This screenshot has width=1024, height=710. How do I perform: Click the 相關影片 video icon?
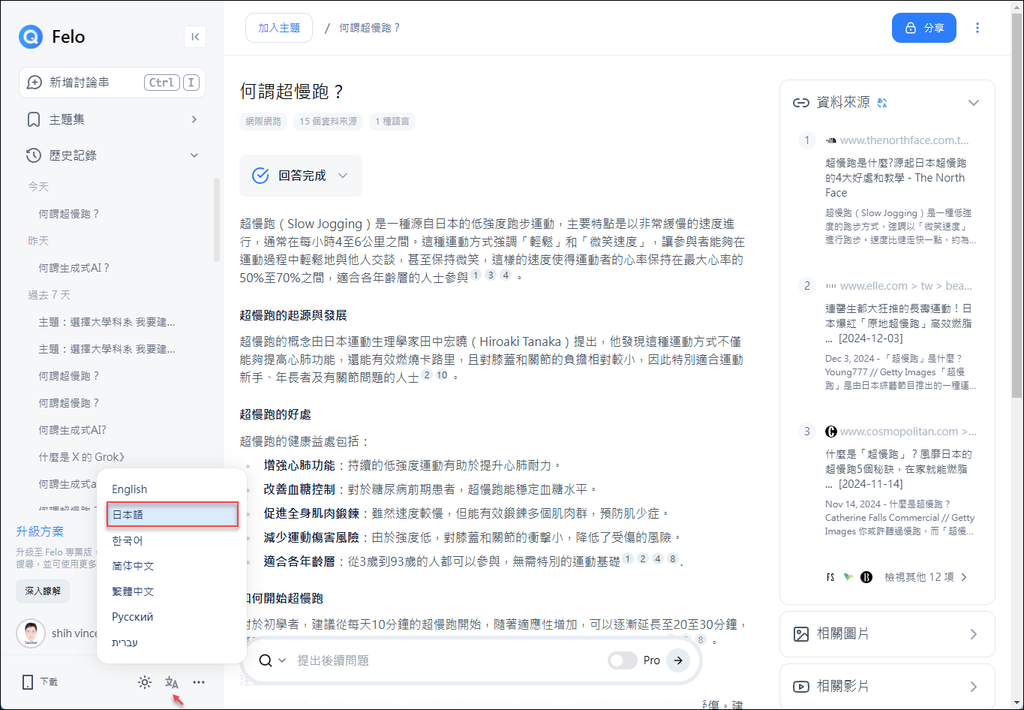[x=801, y=686]
